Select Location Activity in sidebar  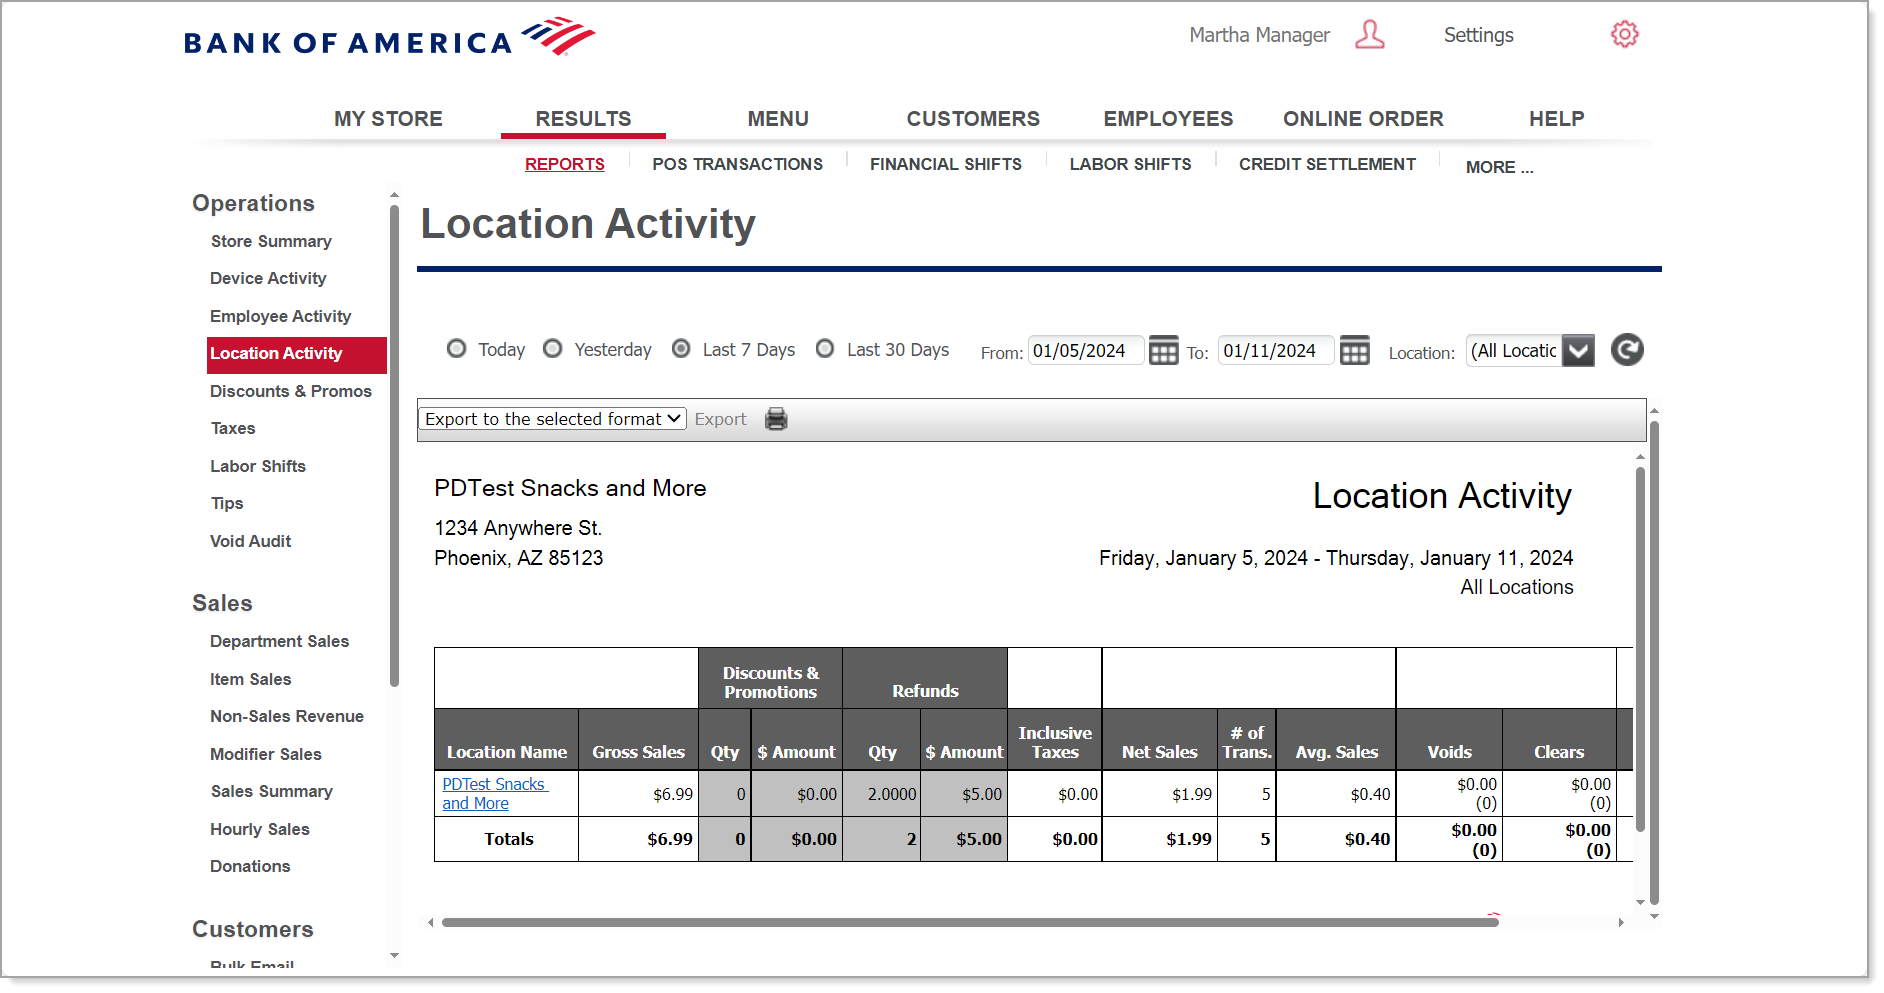[297, 354]
